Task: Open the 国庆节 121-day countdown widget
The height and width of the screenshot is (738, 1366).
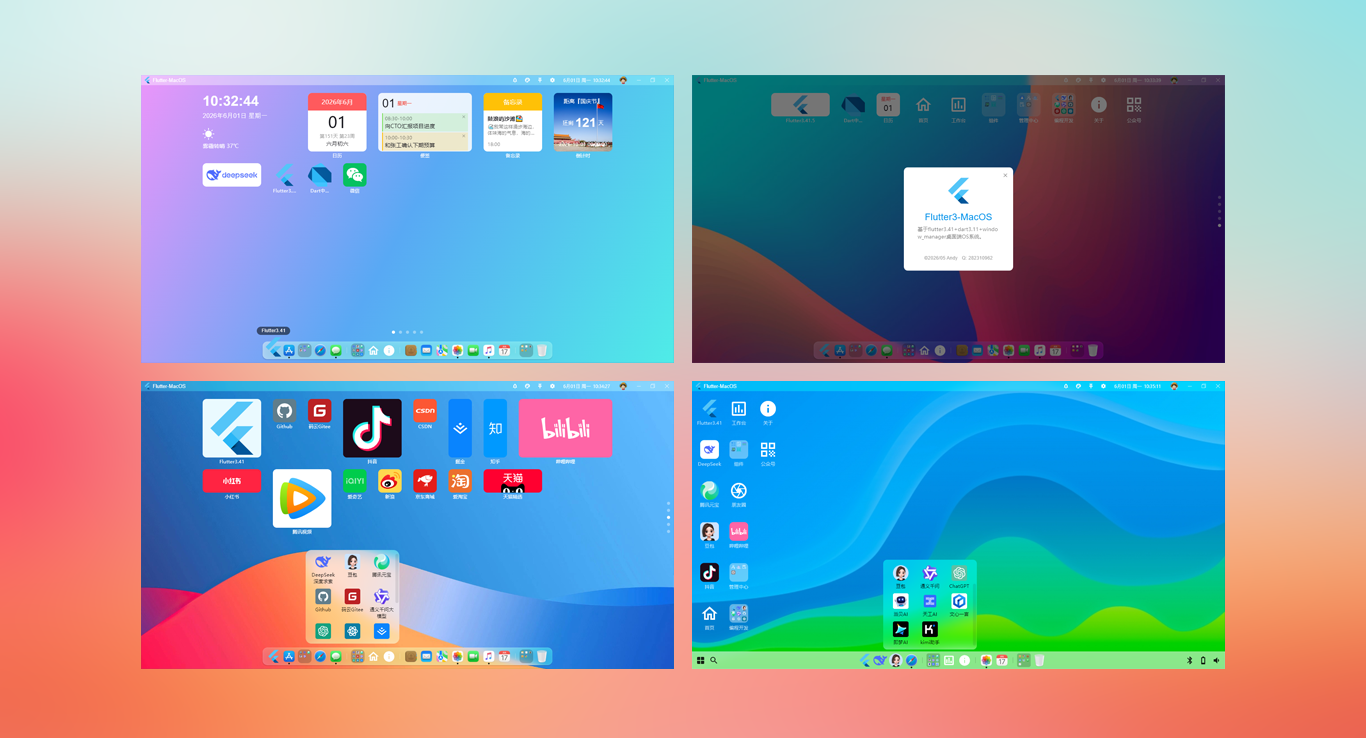Action: pos(583,122)
